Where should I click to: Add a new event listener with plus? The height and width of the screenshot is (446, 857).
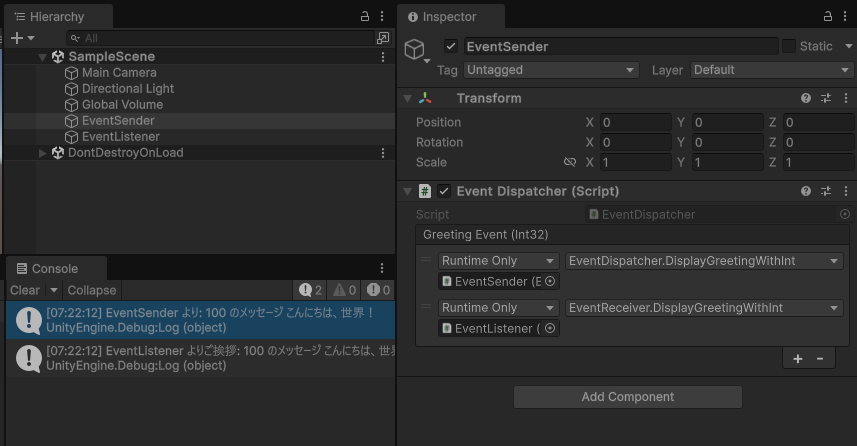(798, 359)
